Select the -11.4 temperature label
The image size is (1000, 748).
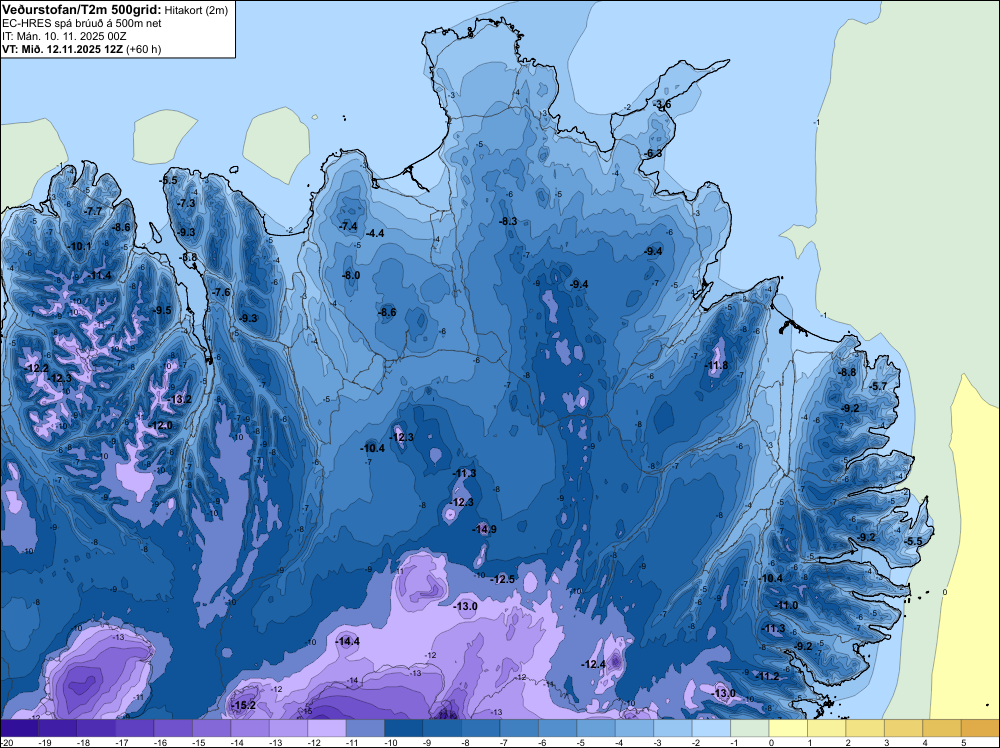(99, 275)
